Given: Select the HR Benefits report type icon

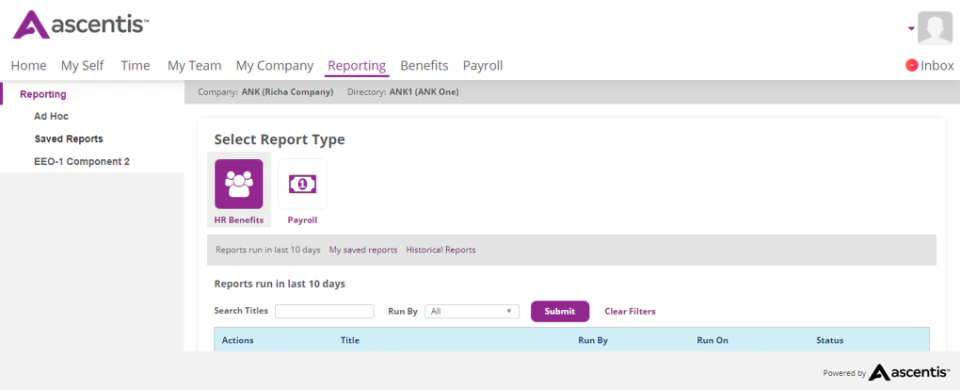Looking at the screenshot, I should [x=239, y=184].
